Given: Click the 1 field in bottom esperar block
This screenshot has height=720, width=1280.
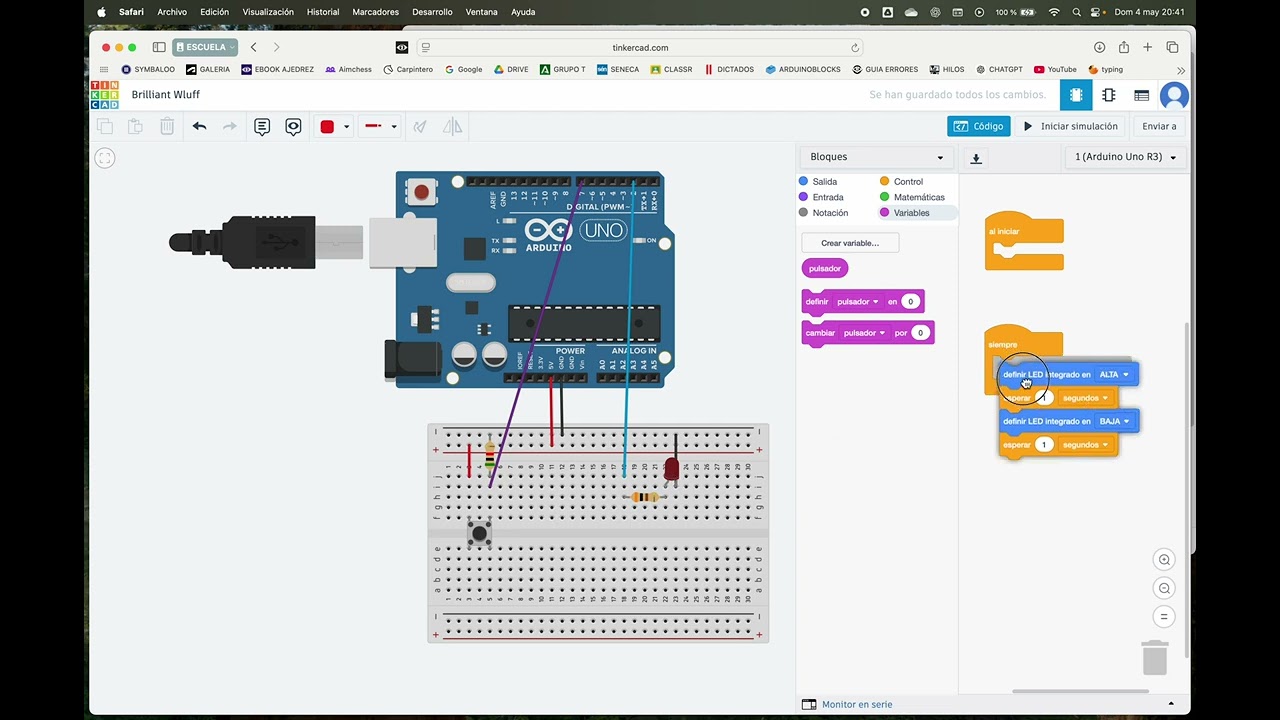Looking at the screenshot, I should 1044,445.
